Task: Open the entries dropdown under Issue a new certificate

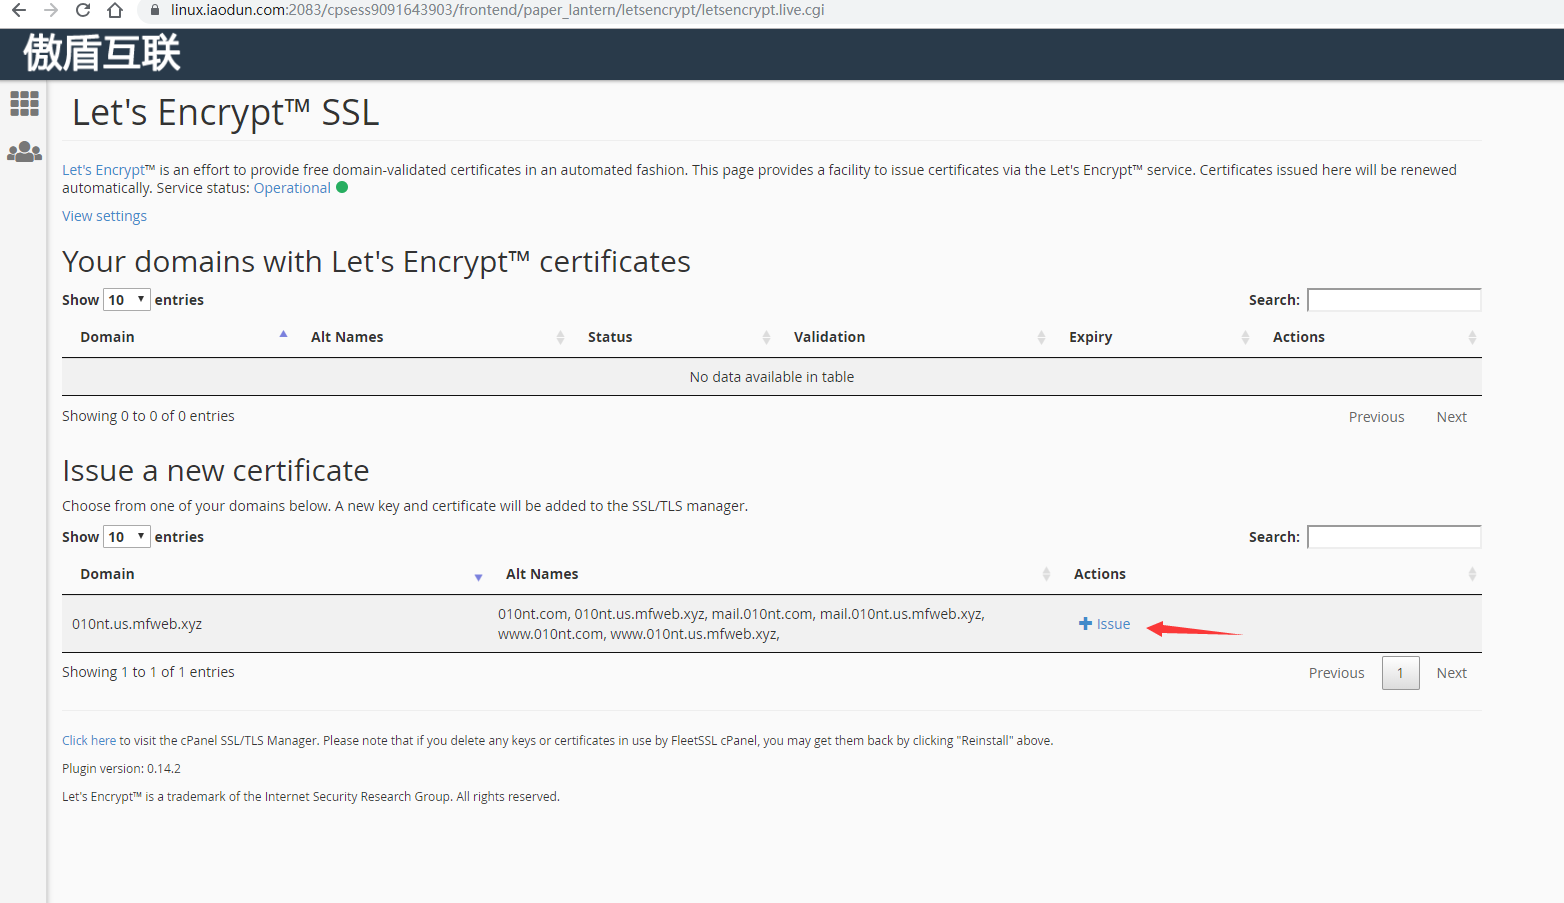Action: 126,537
